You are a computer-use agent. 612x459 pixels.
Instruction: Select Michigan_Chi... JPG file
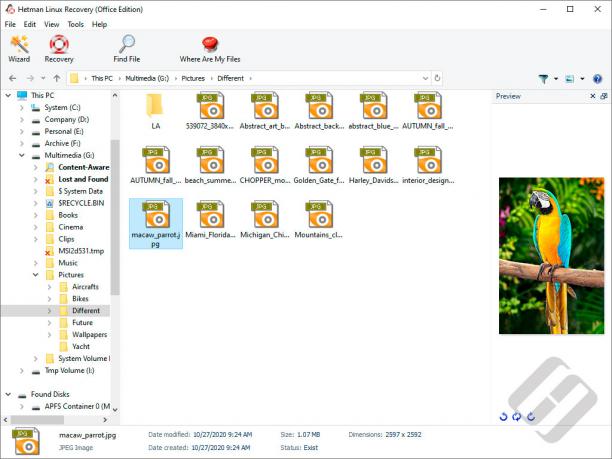(x=265, y=220)
